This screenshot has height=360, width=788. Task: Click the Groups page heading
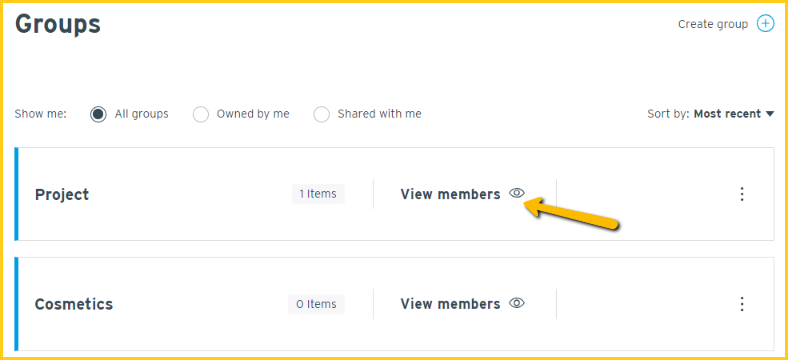(58, 24)
